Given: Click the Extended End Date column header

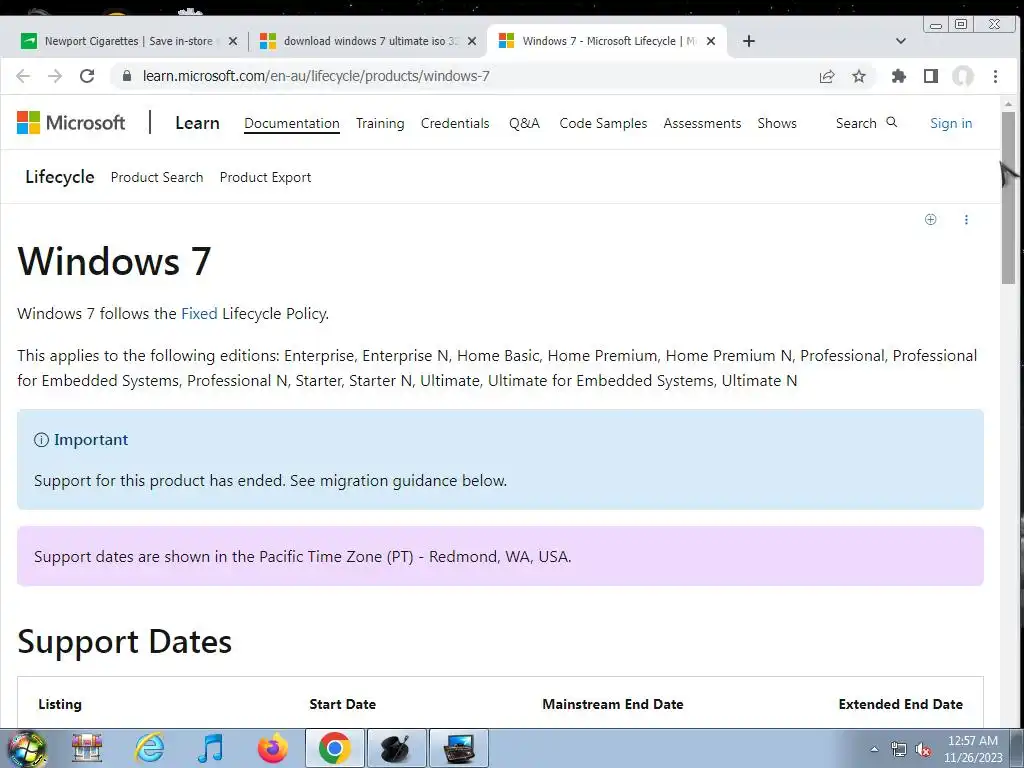Looking at the screenshot, I should tap(901, 705).
